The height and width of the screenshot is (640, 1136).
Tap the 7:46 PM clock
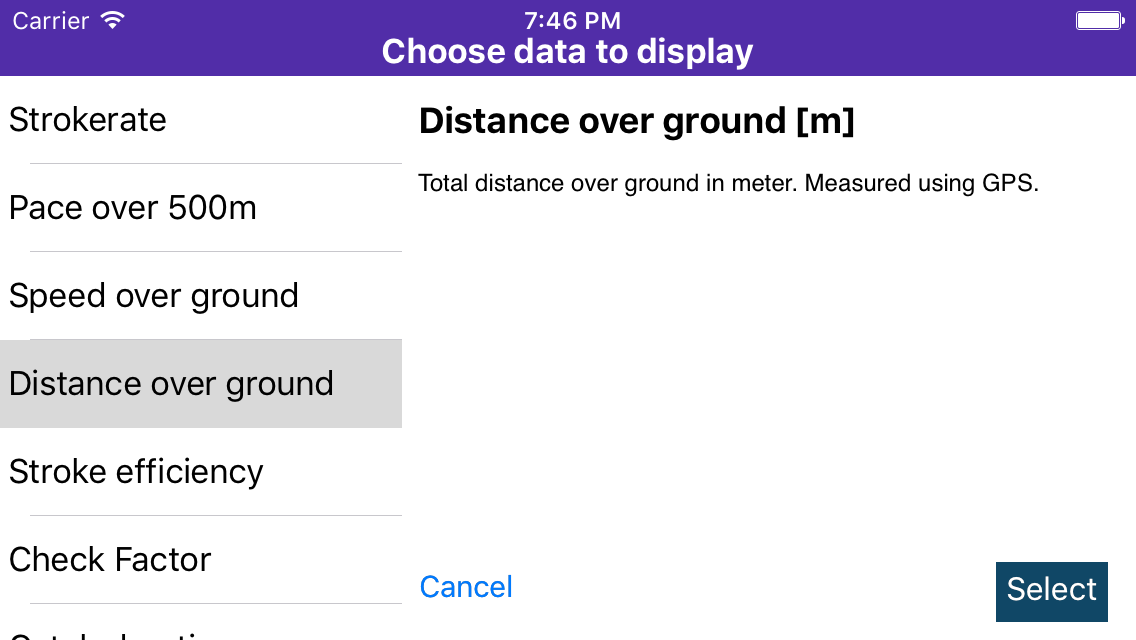pyautogui.click(x=572, y=20)
